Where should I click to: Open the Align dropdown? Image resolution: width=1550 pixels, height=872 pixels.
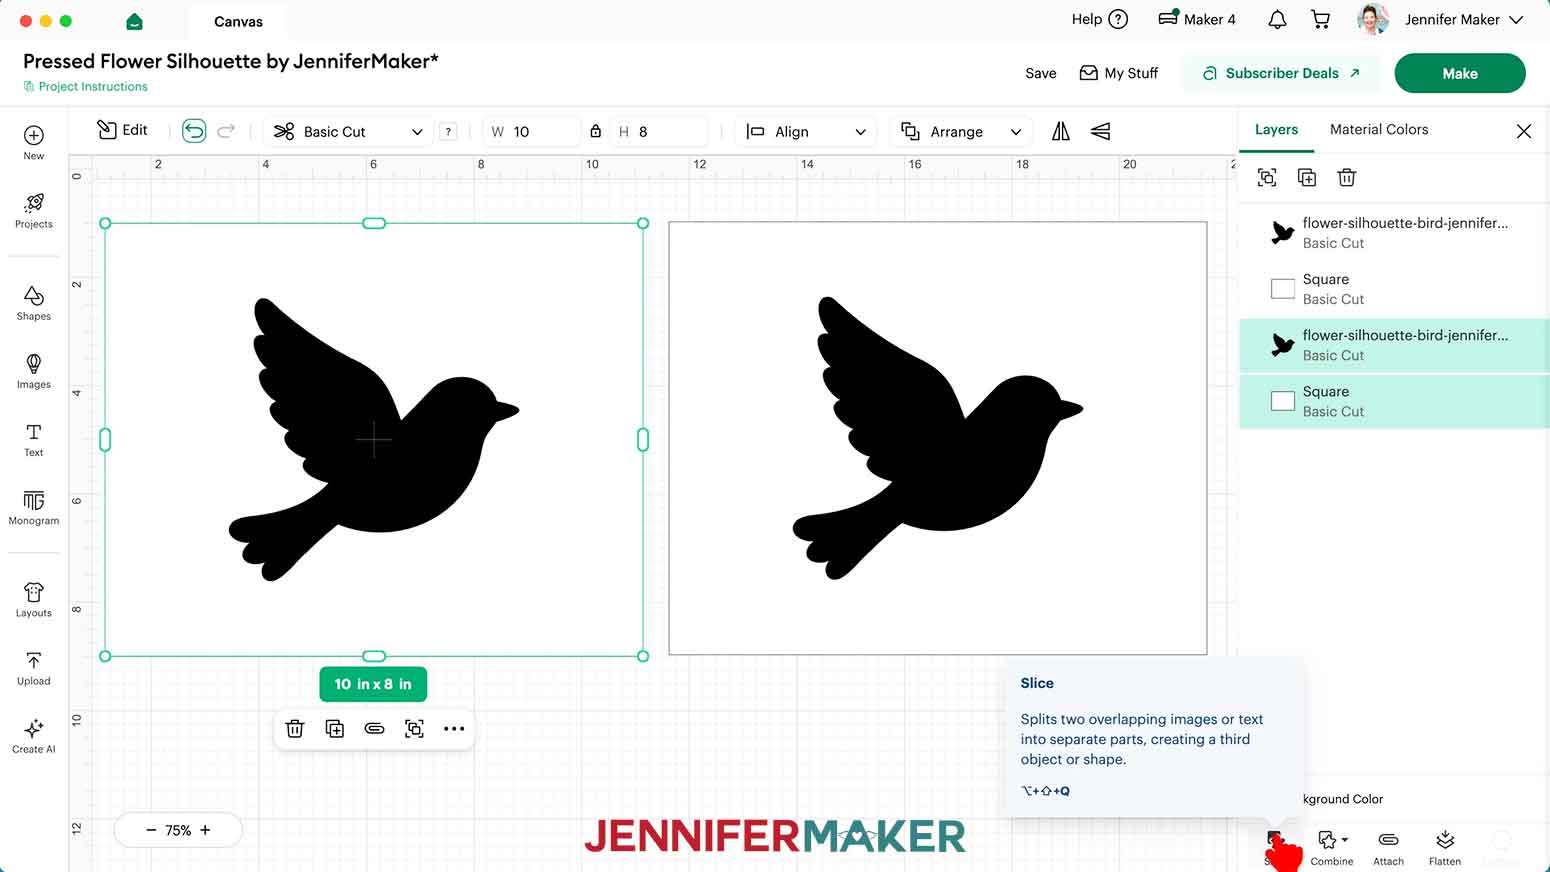806,131
